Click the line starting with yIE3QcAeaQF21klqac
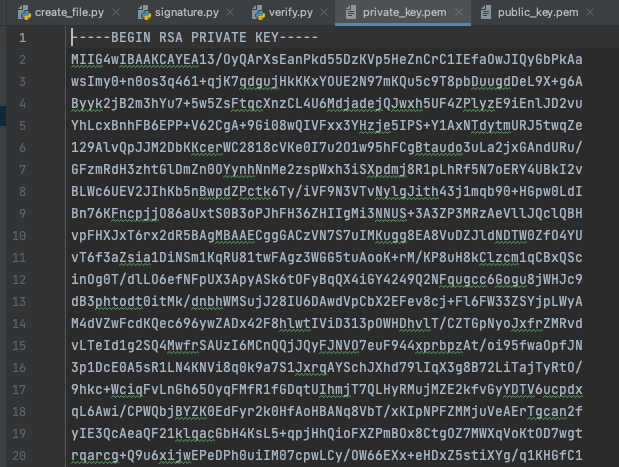The height and width of the screenshot is (467, 619). click(326, 434)
